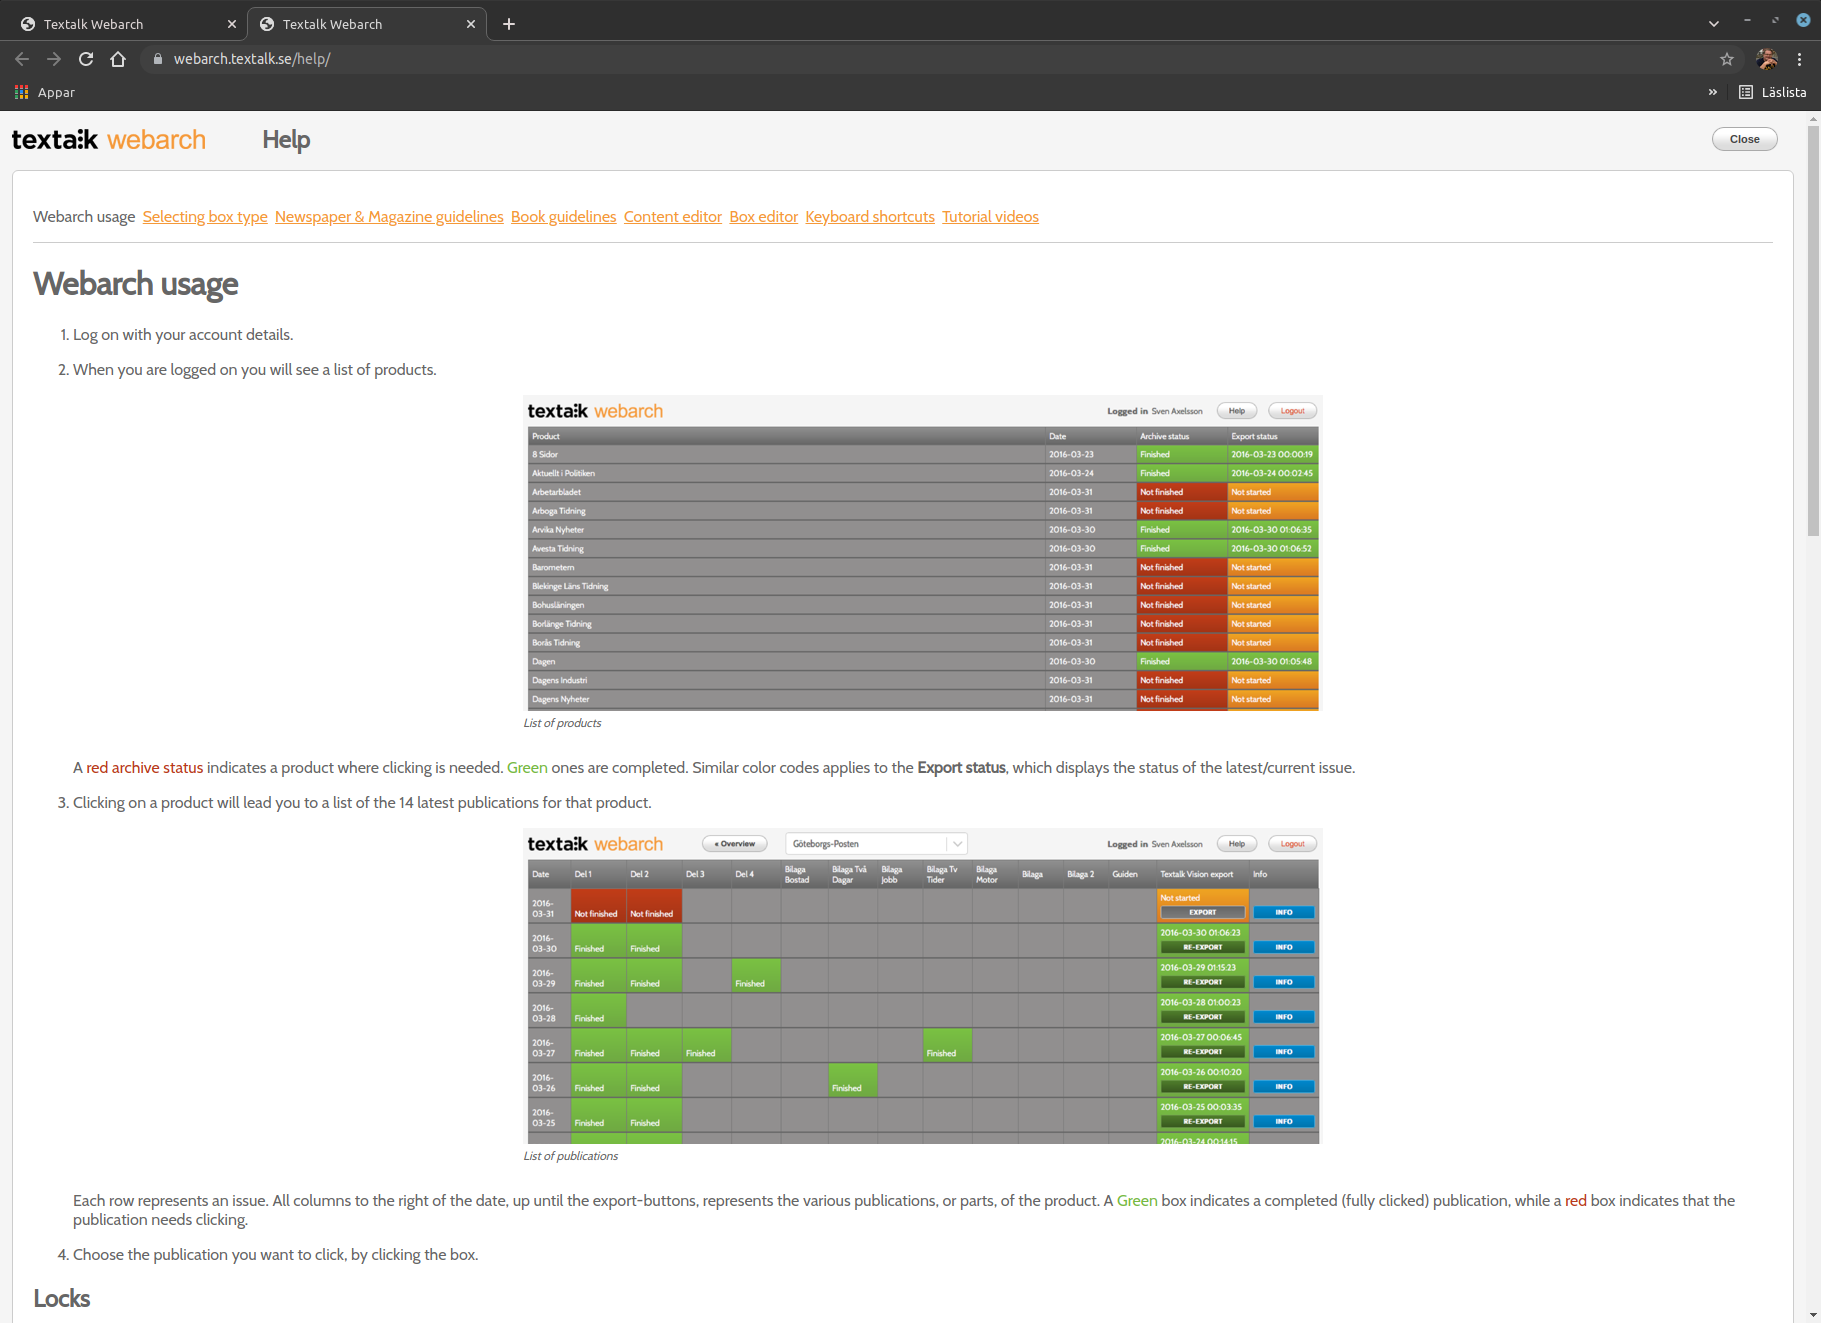Click the Locks heading
The height and width of the screenshot is (1323, 1821).
[62, 1298]
